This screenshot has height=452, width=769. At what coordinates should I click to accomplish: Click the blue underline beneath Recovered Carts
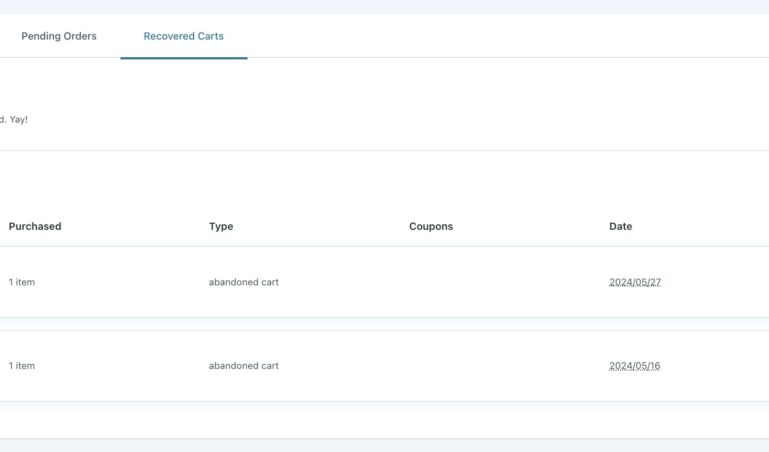tap(183, 58)
